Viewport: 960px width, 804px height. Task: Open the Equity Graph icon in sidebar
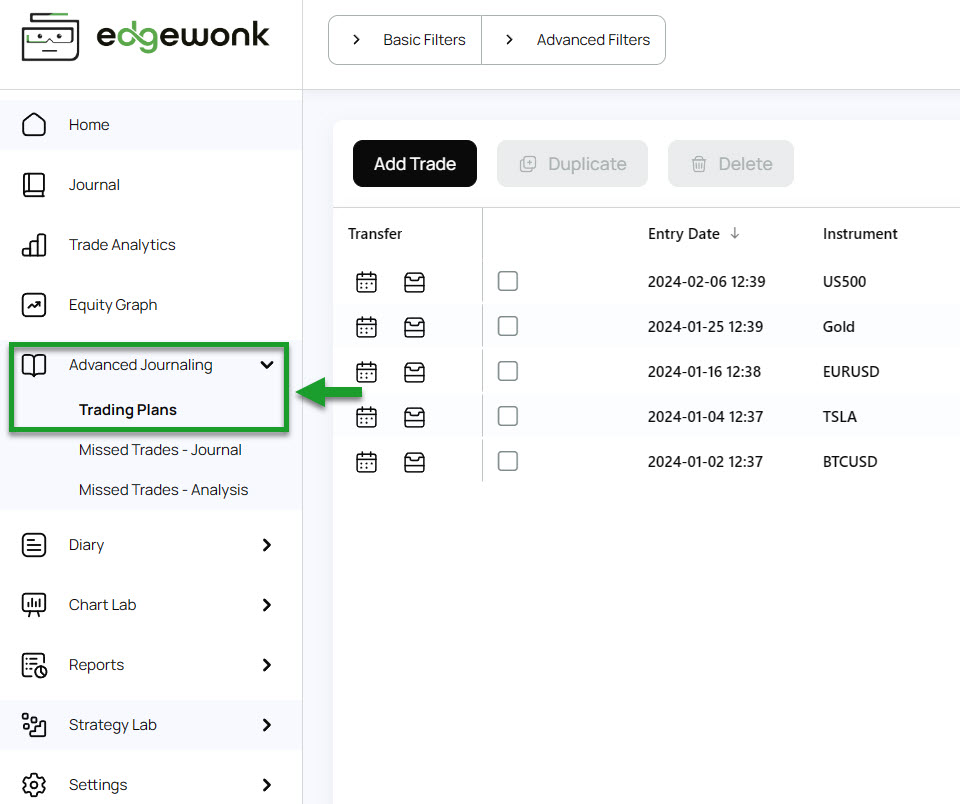point(34,305)
